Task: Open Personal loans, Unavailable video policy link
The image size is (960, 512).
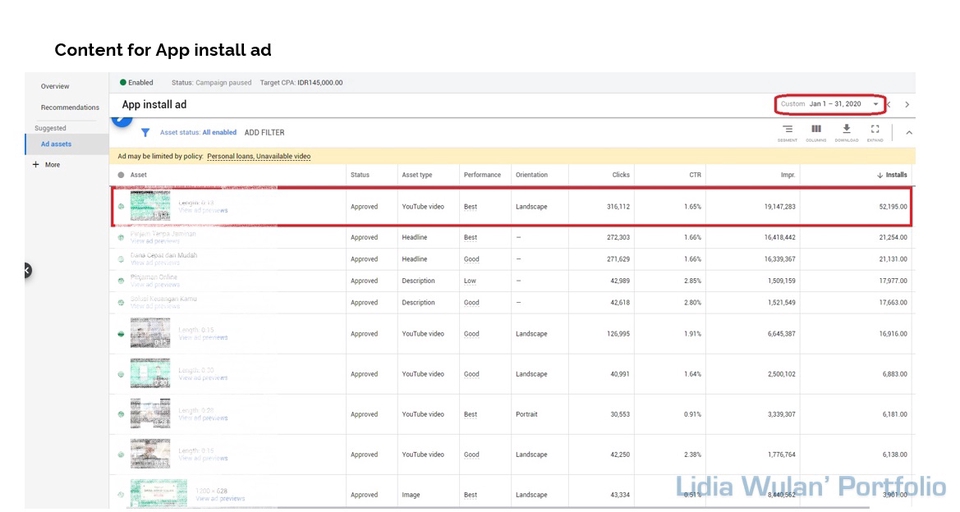Action: point(258,156)
